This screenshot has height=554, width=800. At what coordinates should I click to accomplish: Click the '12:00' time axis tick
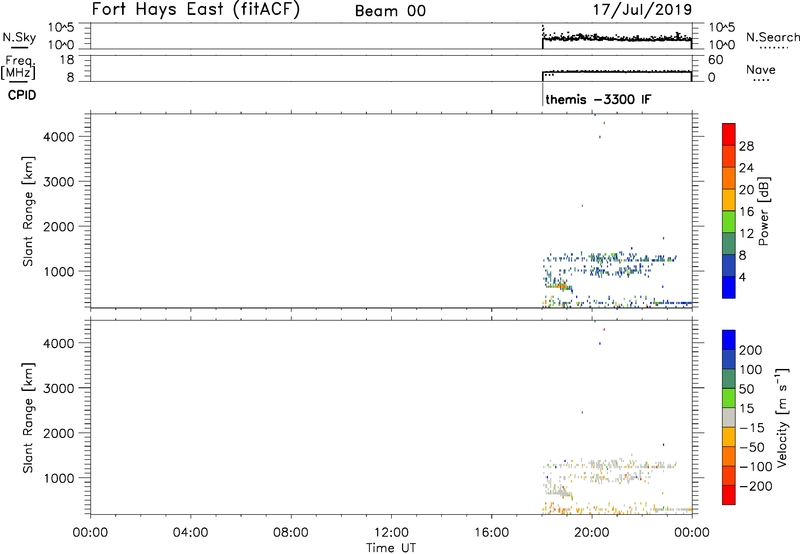click(391, 532)
